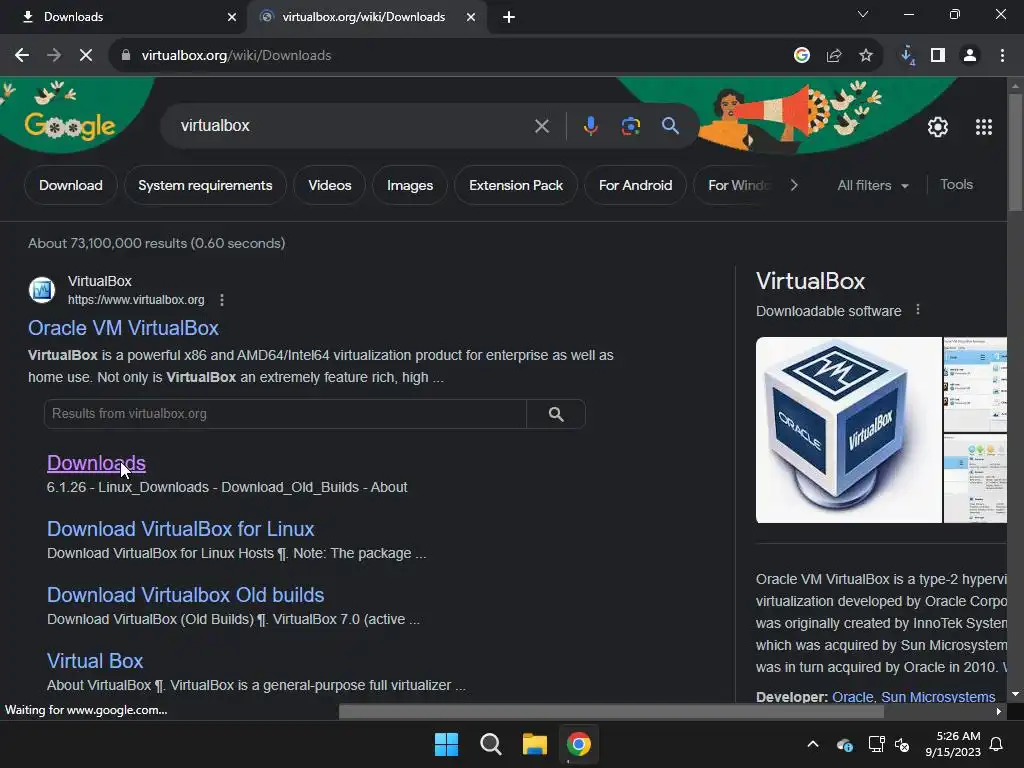Open the share page icon

click(834, 56)
